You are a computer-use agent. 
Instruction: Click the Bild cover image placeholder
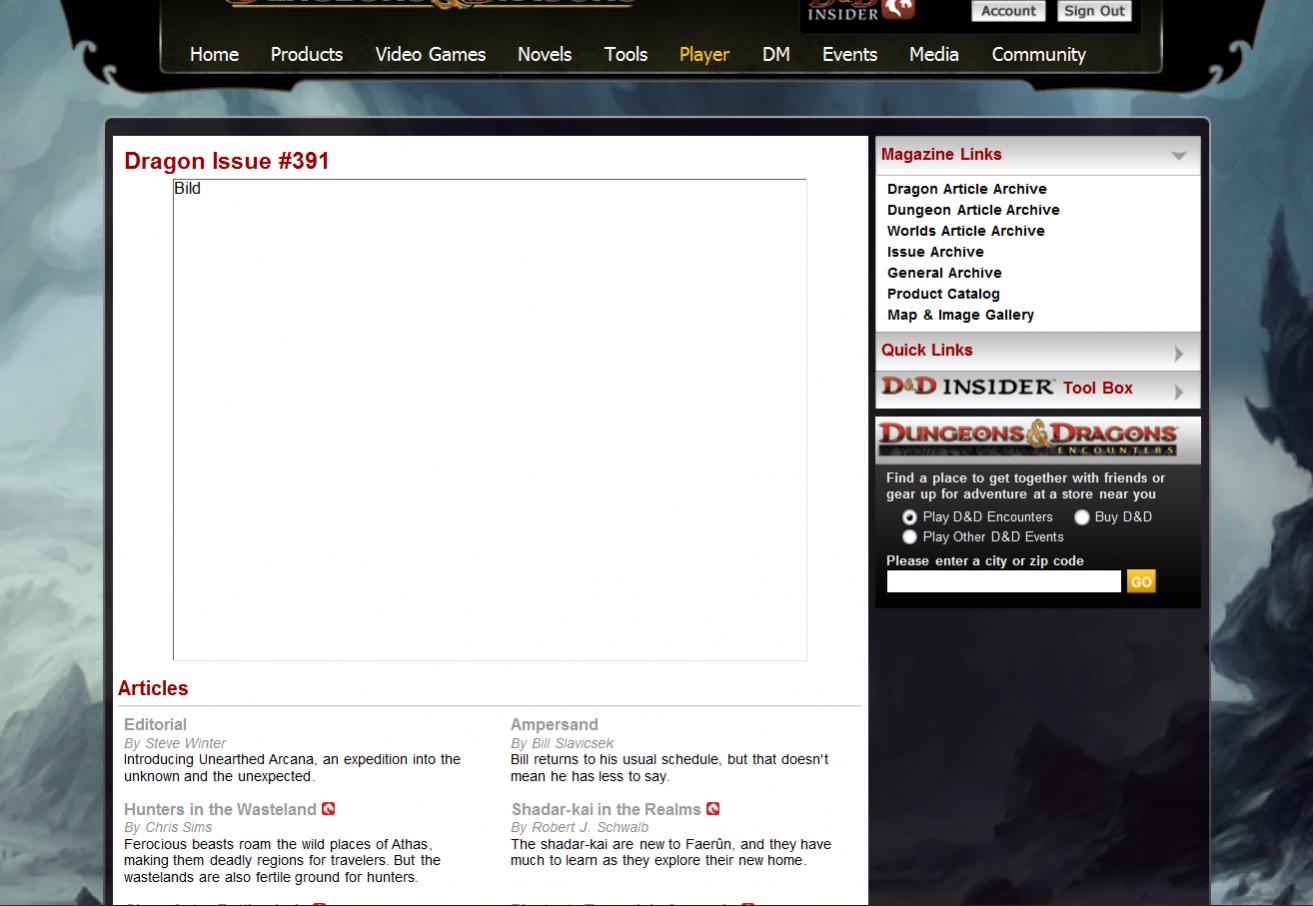tap(490, 420)
